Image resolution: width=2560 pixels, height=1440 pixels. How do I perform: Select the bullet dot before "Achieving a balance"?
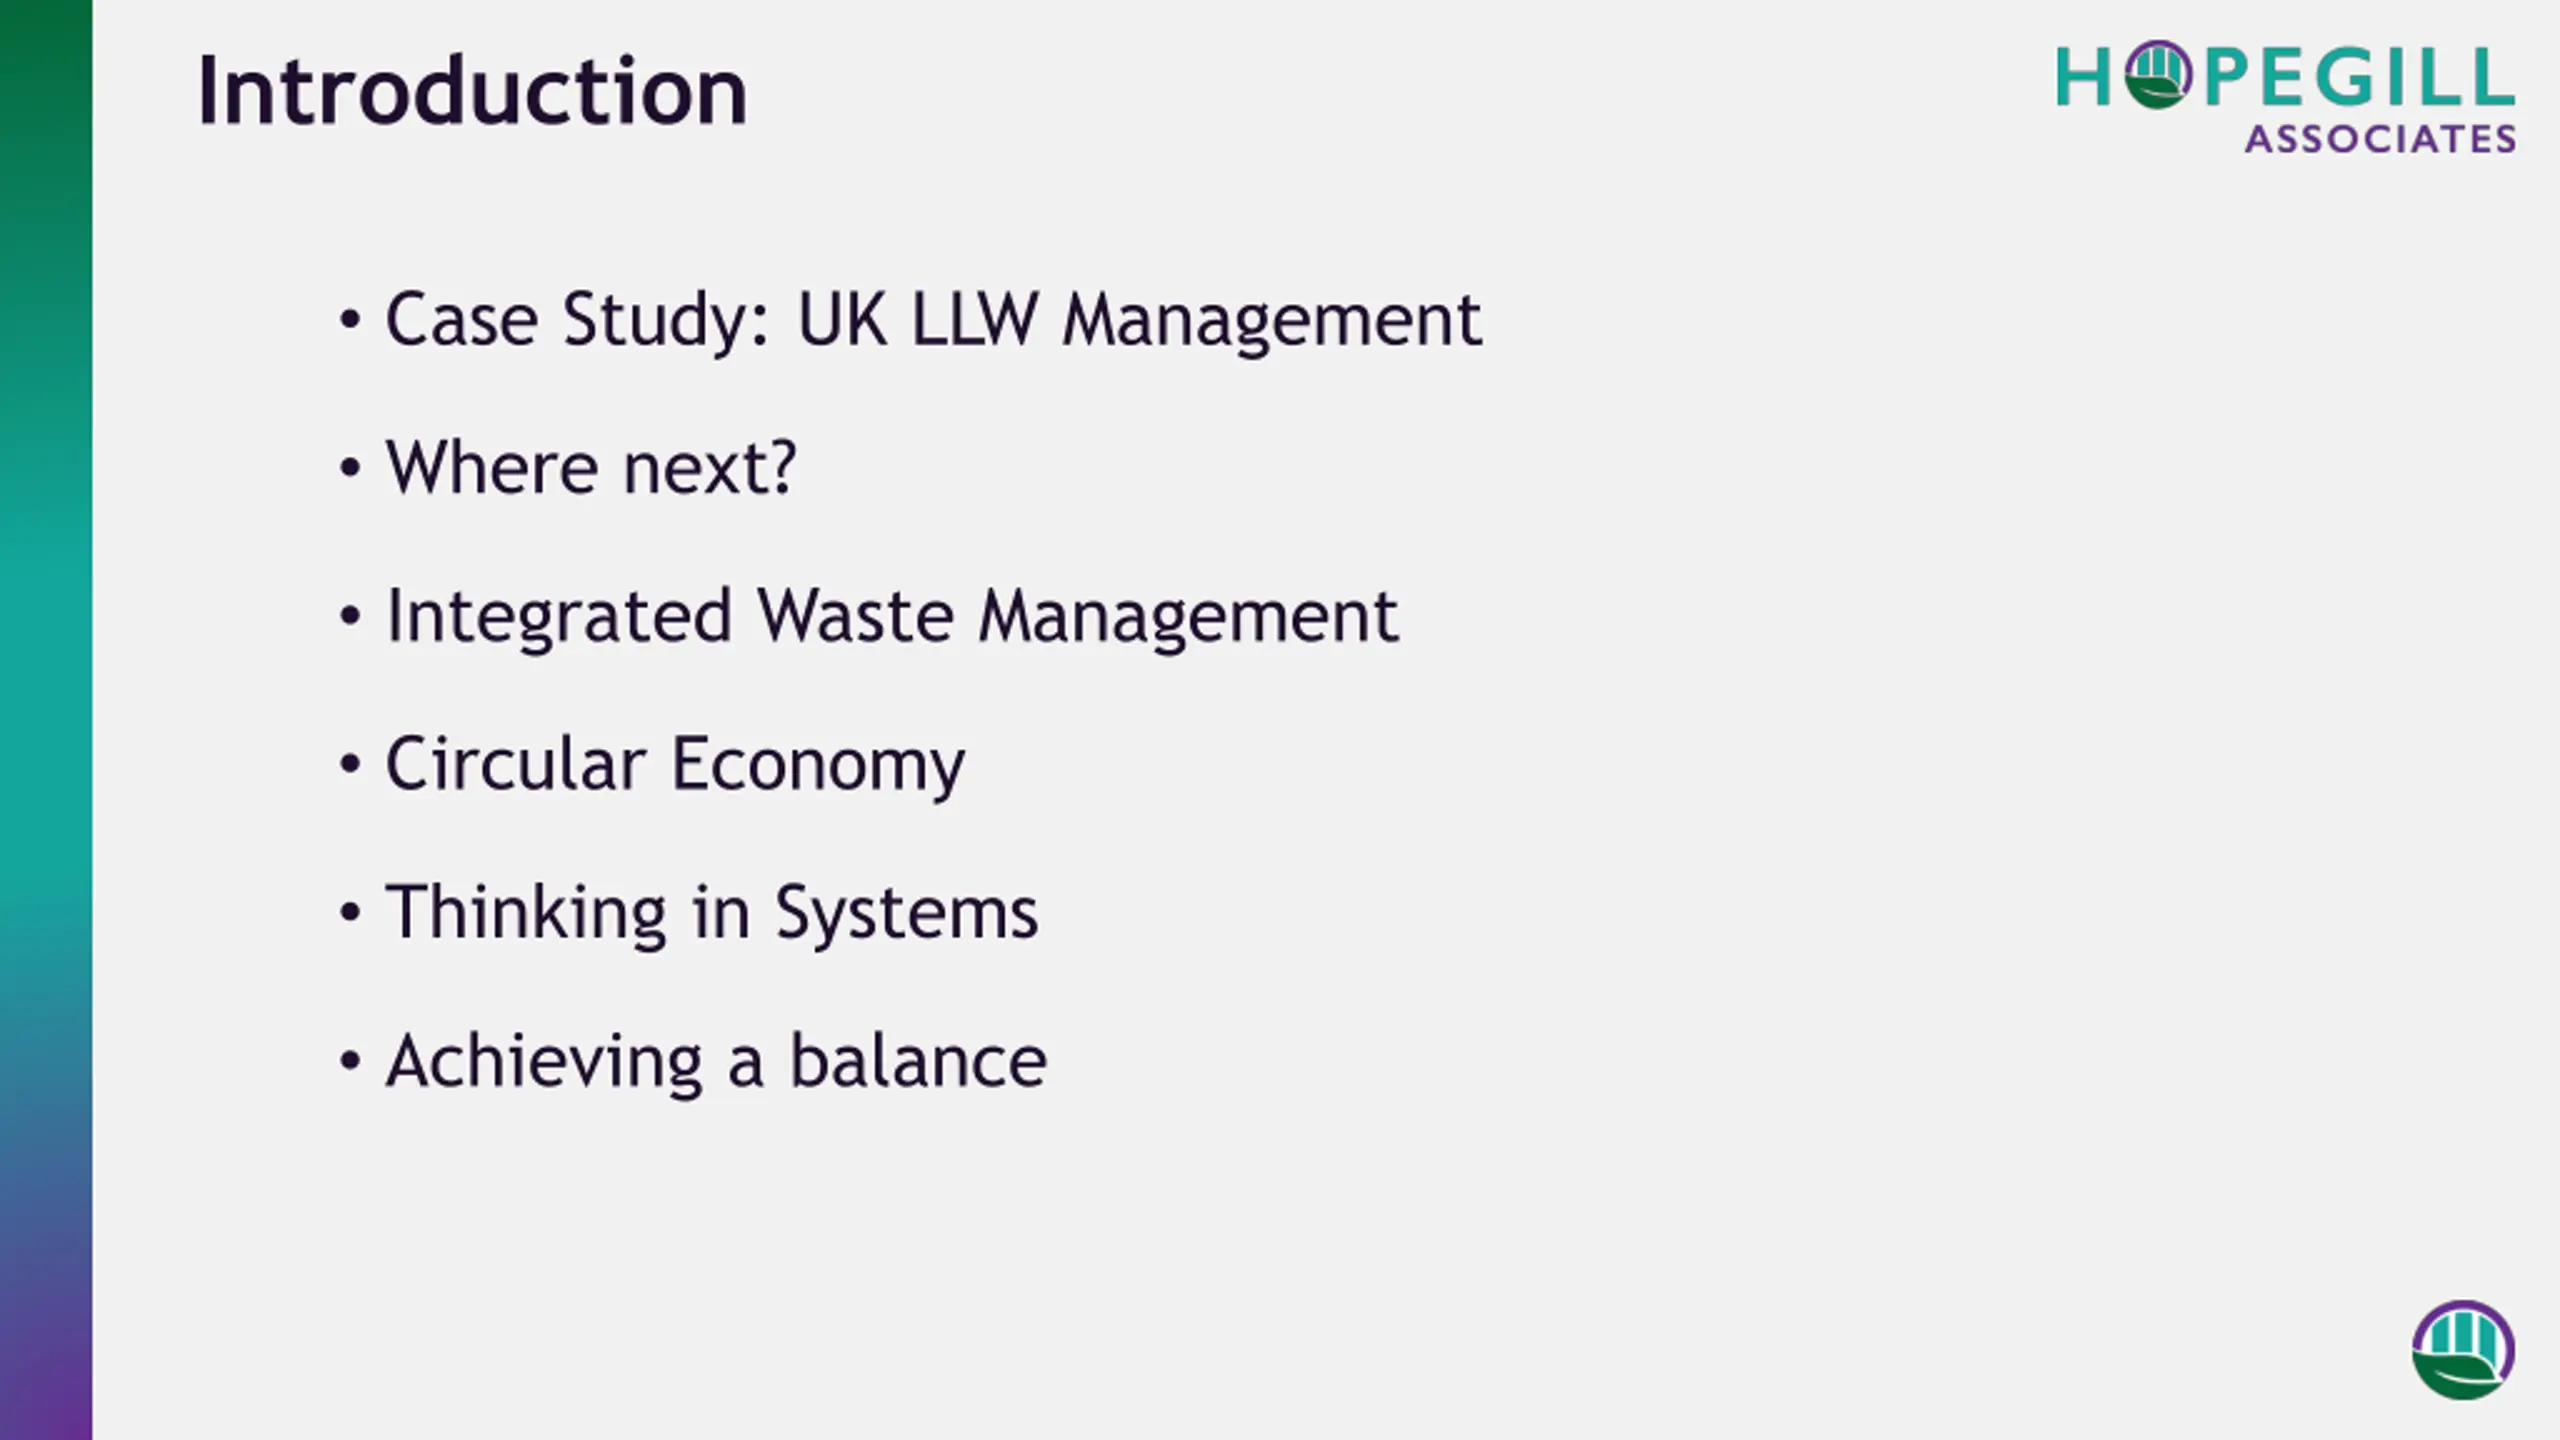pos(349,1060)
